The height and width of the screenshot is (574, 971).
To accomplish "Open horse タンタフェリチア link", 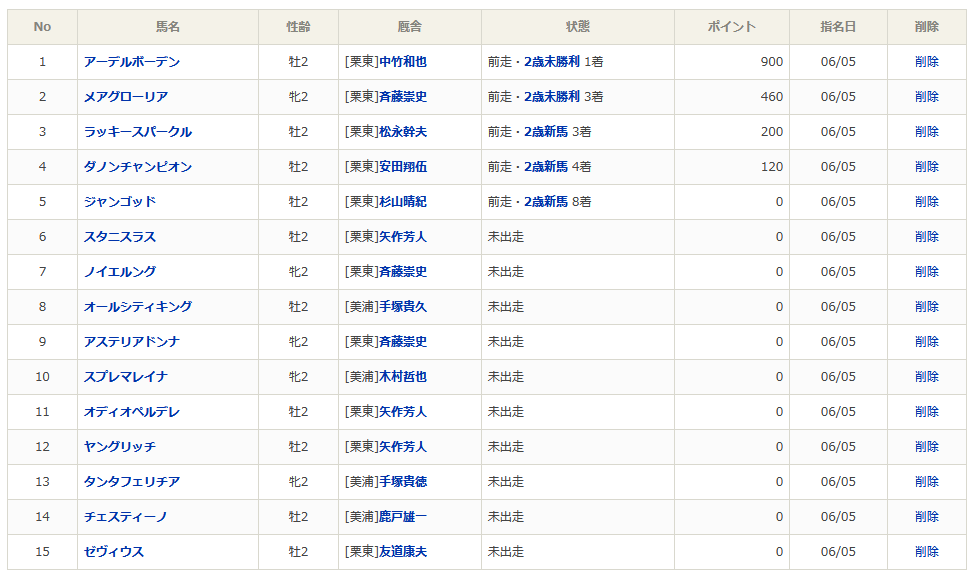I will pyautogui.click(x=132, y=482).
